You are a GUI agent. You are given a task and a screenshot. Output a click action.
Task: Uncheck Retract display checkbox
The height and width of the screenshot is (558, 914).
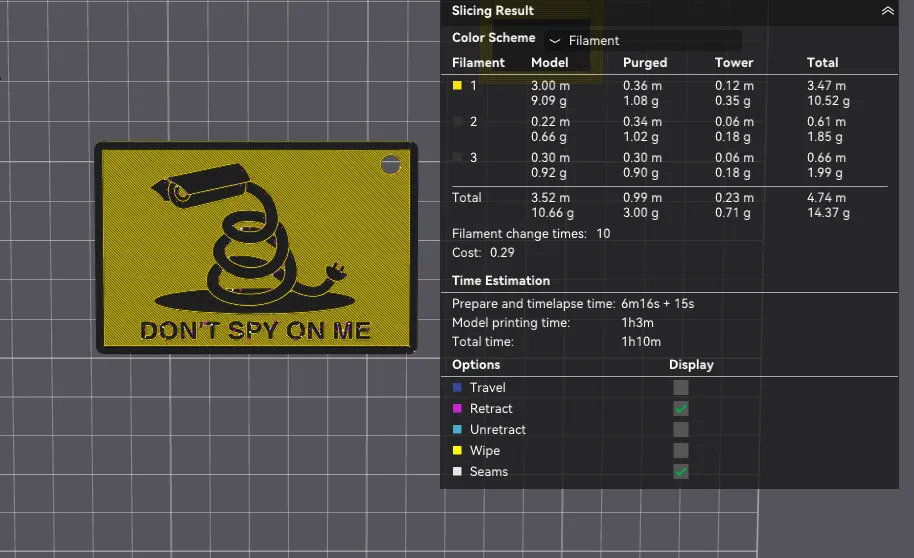680,408
